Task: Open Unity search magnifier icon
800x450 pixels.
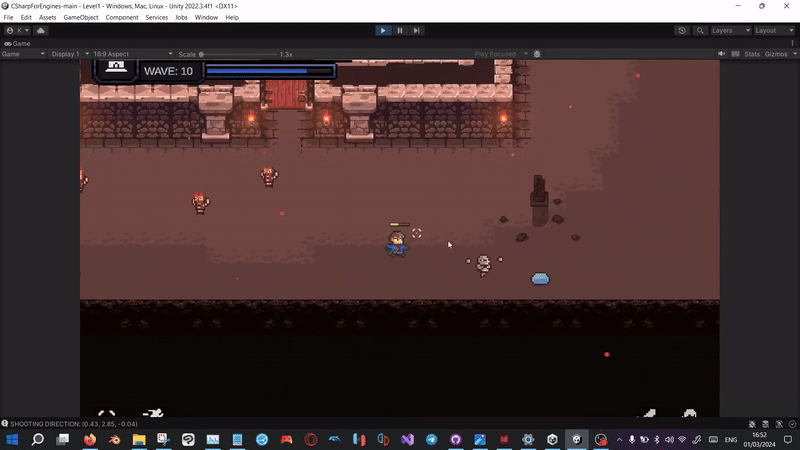Action: (x=699, y=31)
